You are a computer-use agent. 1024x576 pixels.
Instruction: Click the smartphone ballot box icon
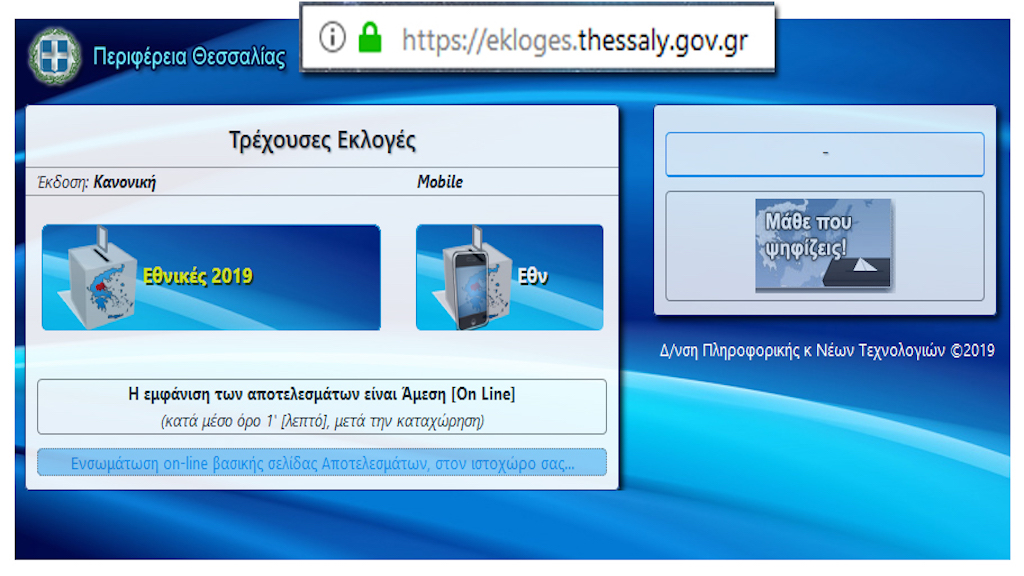tap(472, 279)
